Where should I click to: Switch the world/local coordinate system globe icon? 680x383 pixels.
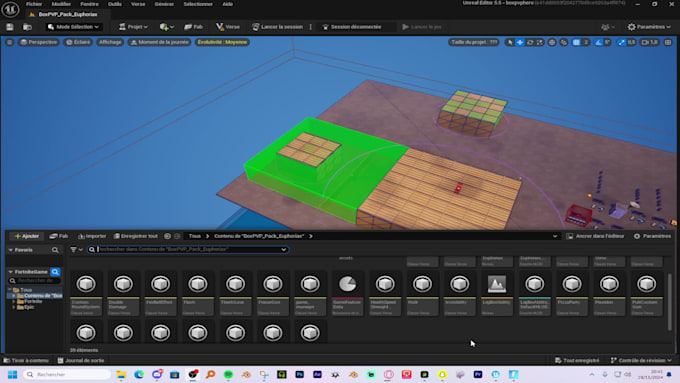tap(552, 42)
